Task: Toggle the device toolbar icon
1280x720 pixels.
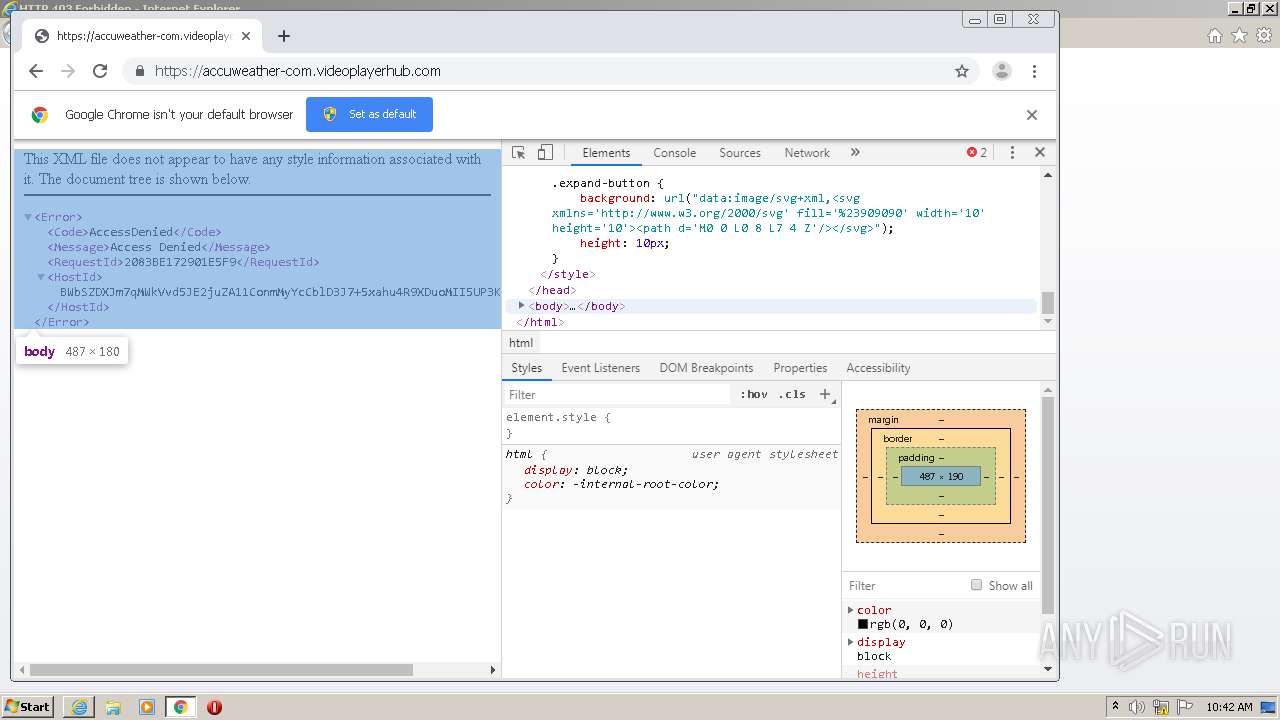Action: tap(545, 153)
